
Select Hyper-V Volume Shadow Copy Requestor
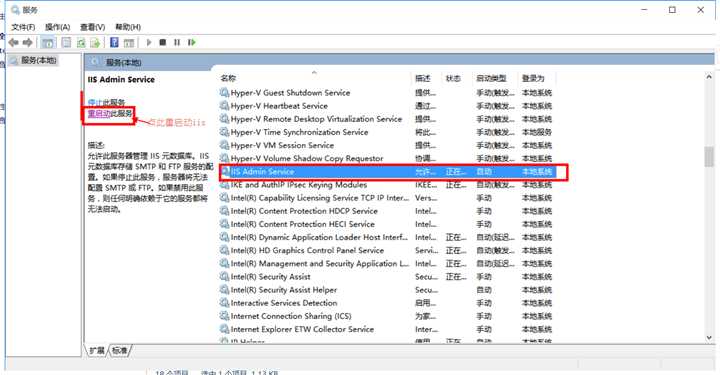tap(387, 158)
